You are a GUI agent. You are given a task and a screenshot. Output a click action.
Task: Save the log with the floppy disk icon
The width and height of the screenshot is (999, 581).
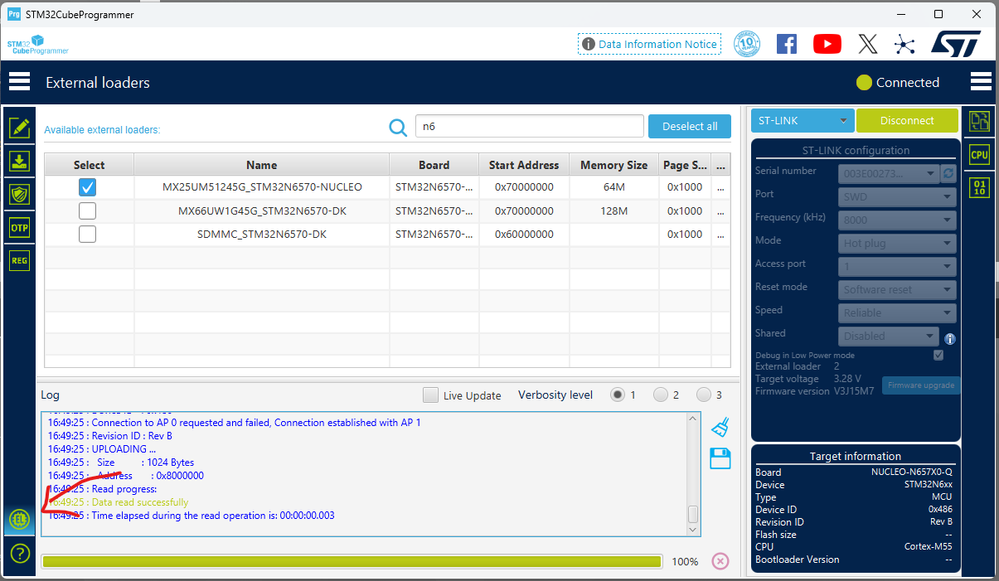click(x=720, y=459)
